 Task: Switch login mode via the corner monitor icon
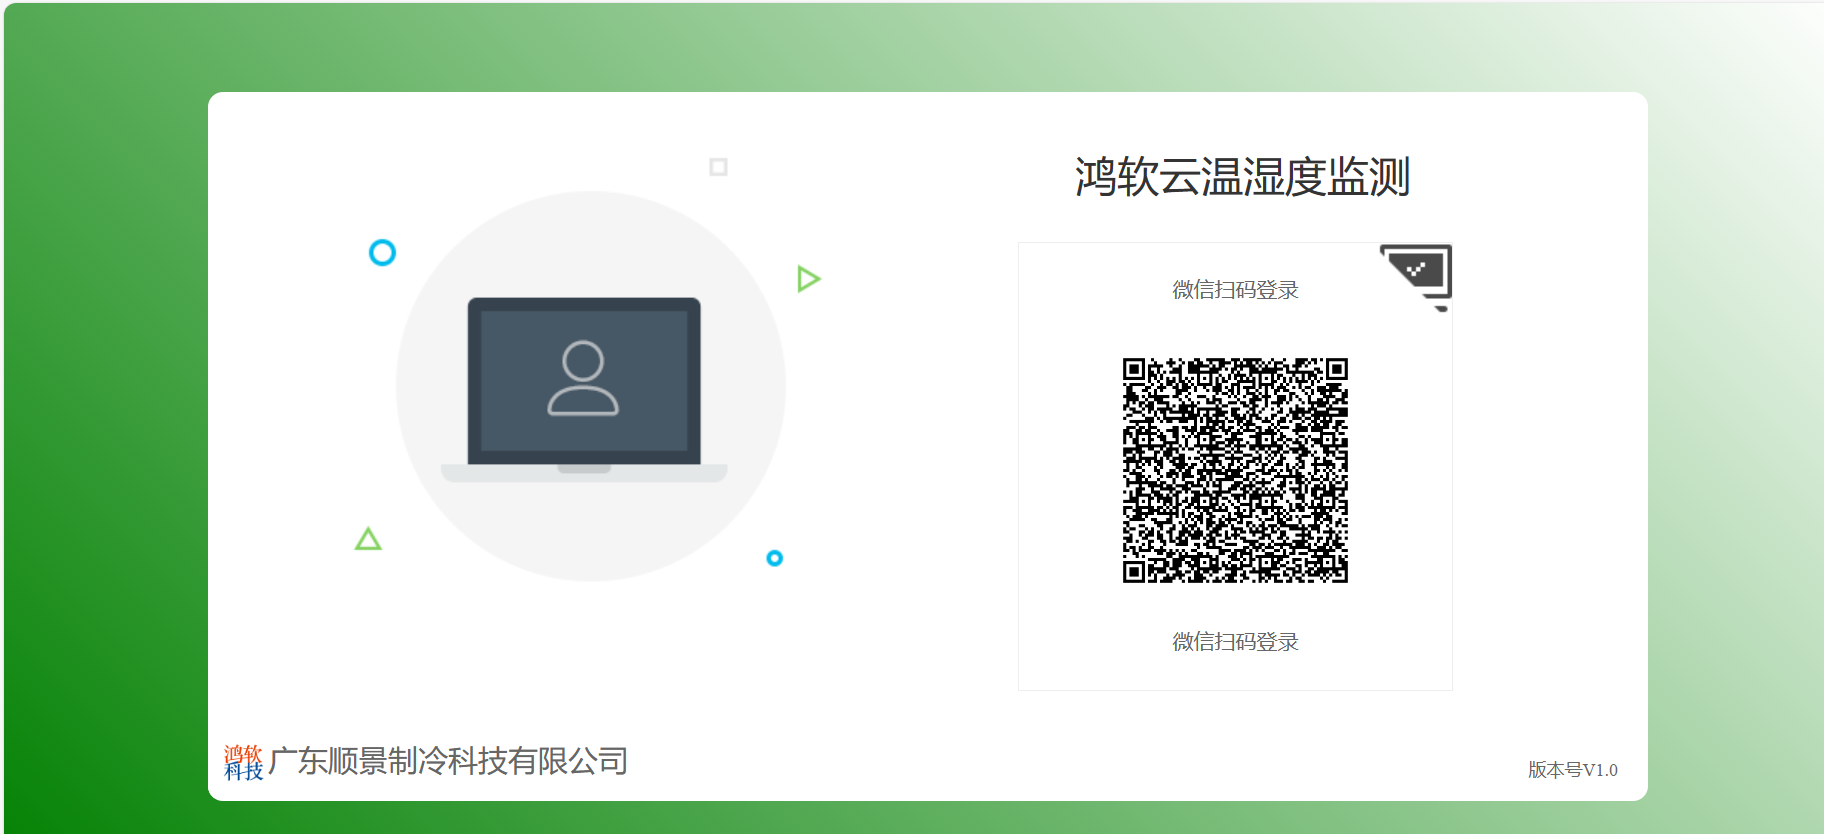tap(1418, 276)
